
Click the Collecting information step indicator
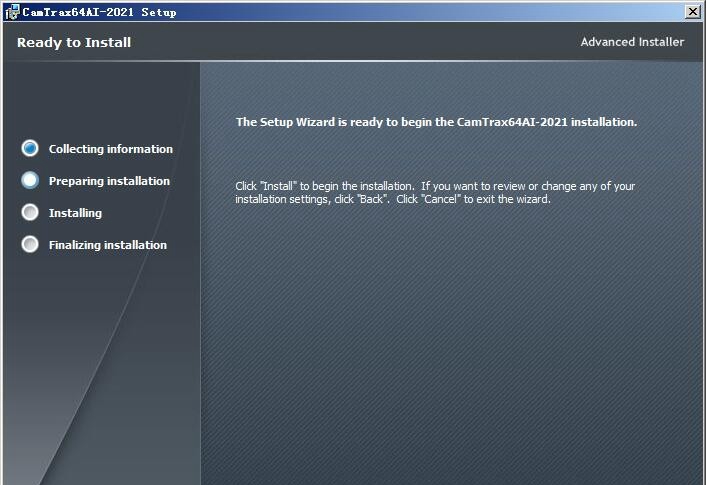pyautogui.click(x=30, y=148)
